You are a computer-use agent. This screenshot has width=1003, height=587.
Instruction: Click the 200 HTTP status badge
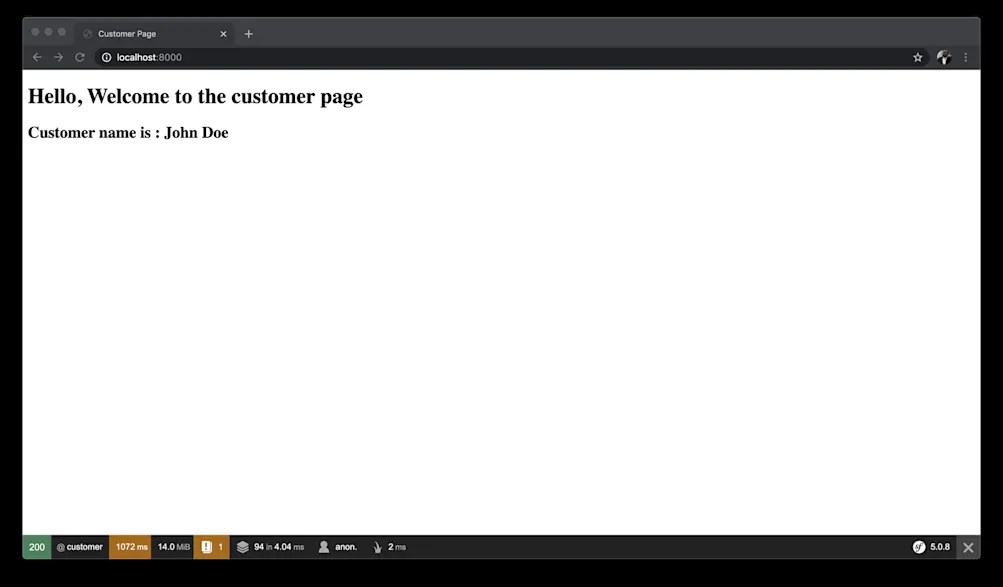pyautogui.click(x=36, y=547)
